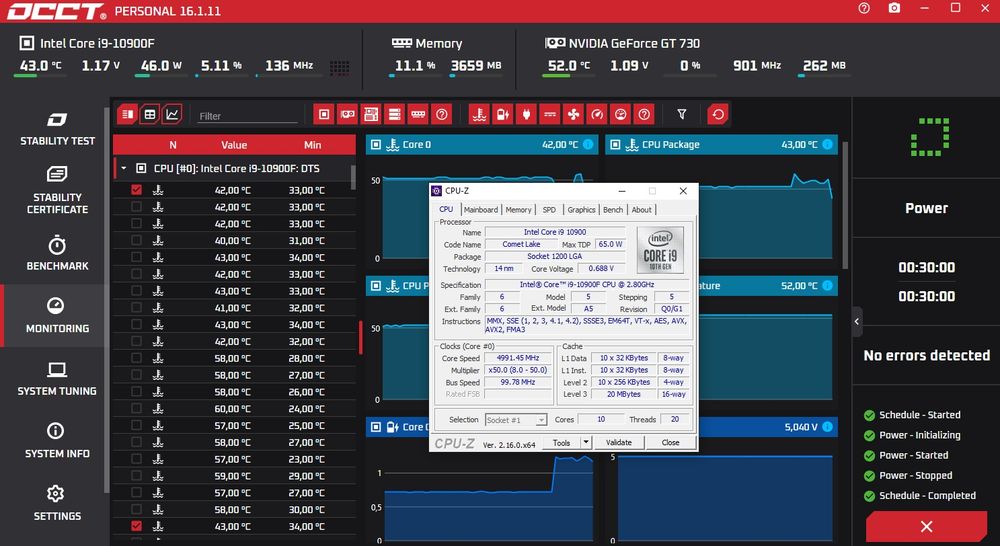
Task: Sort by the Min column header
Action: 312,145
